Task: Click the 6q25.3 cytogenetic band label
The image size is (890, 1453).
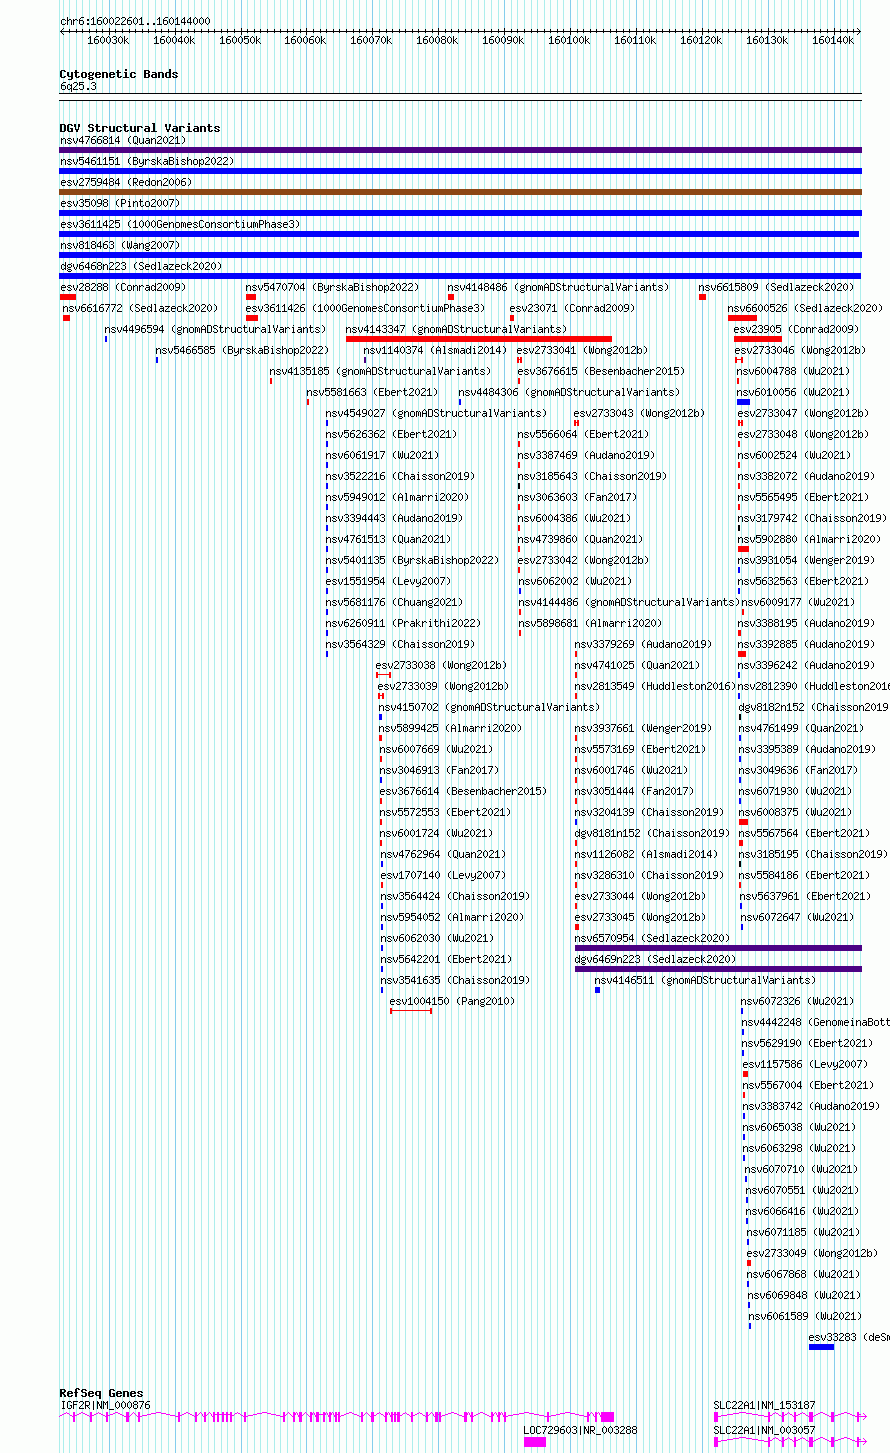Action: coord(78,86)
